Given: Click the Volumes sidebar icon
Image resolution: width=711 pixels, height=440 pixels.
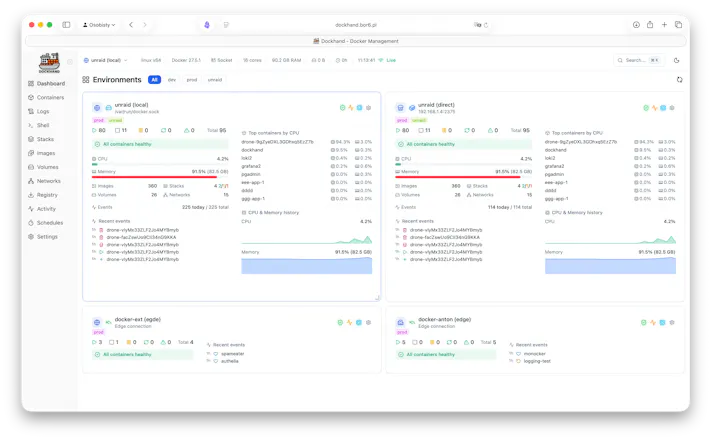Looking at the screenshot, I should [31, 167].
